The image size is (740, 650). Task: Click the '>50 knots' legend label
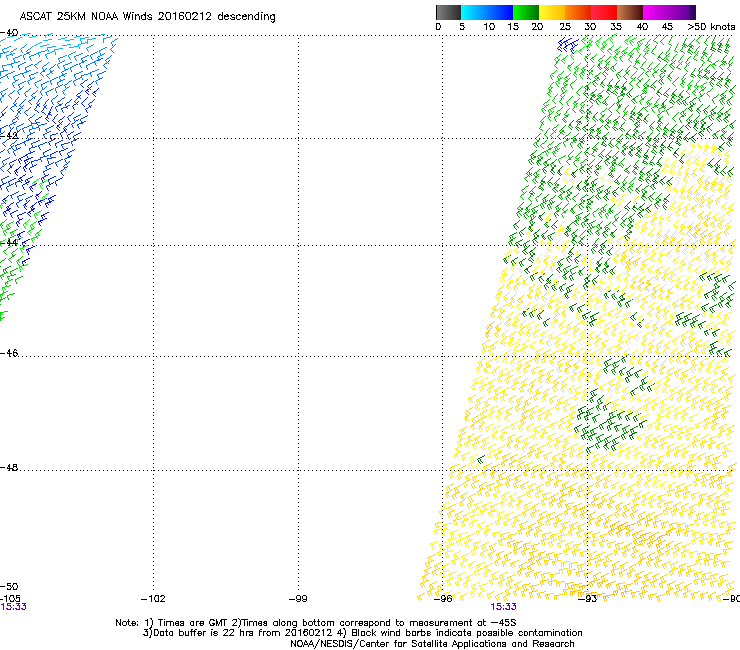click(x=711, y=27)
